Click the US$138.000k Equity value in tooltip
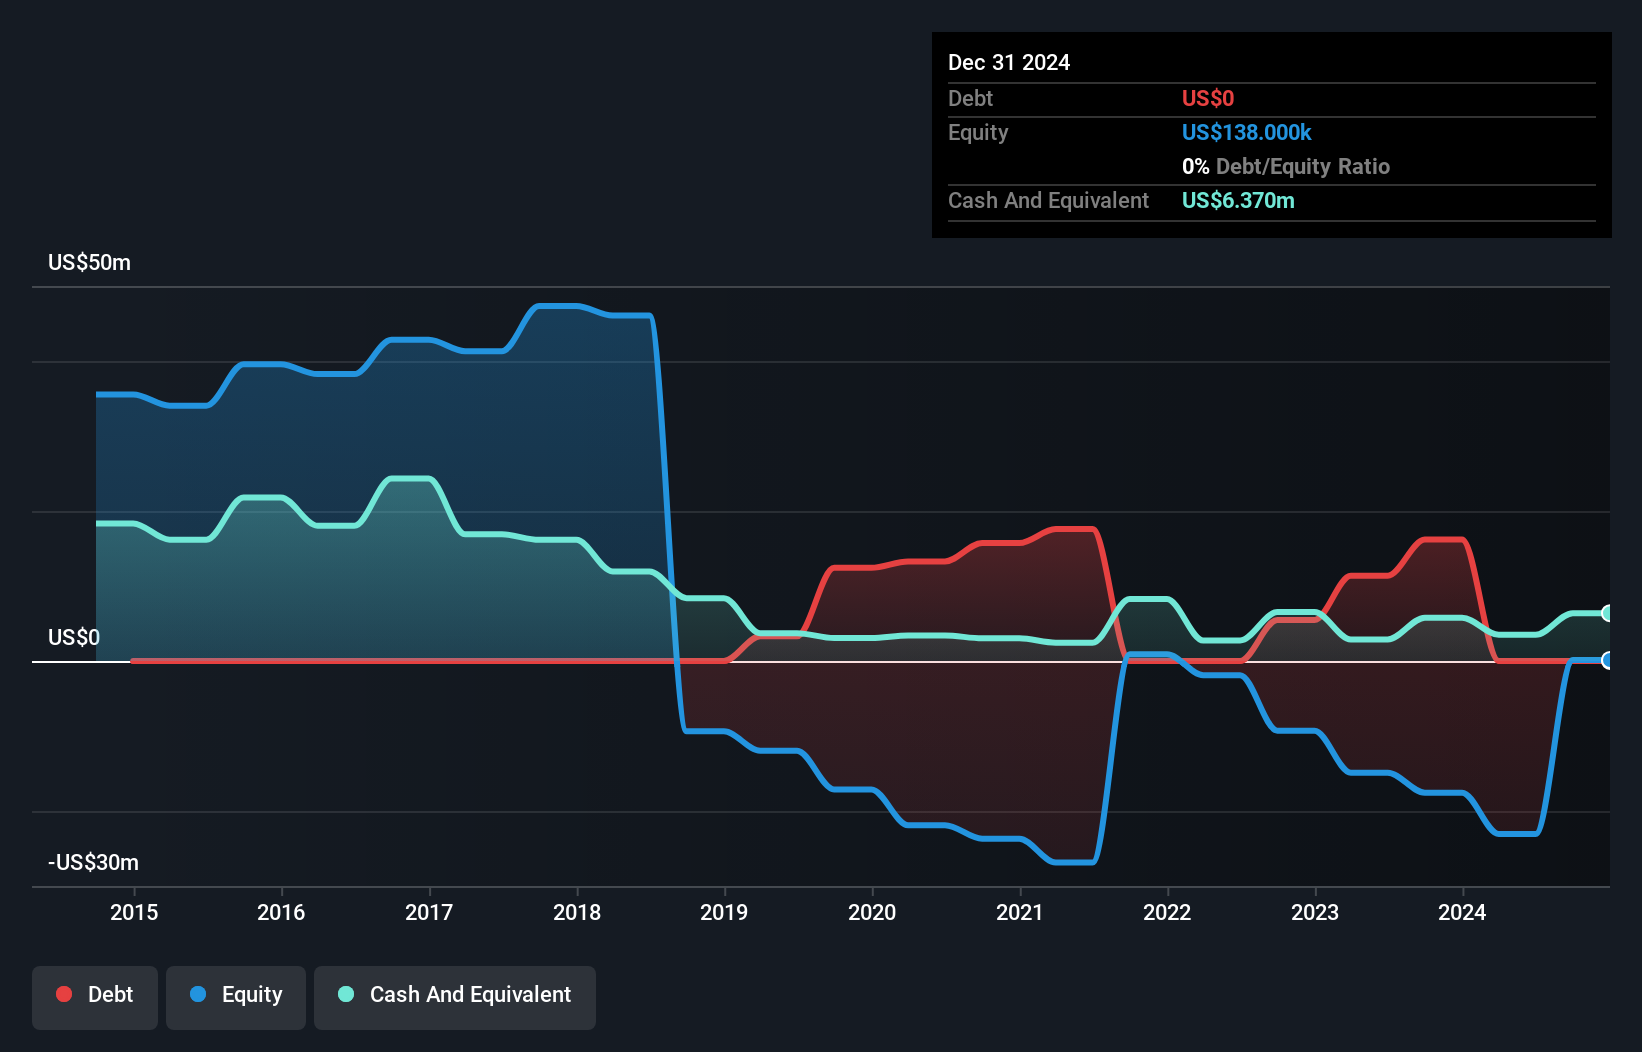The width and height of the screenshot is (1642, 1052). point(1246,132)
